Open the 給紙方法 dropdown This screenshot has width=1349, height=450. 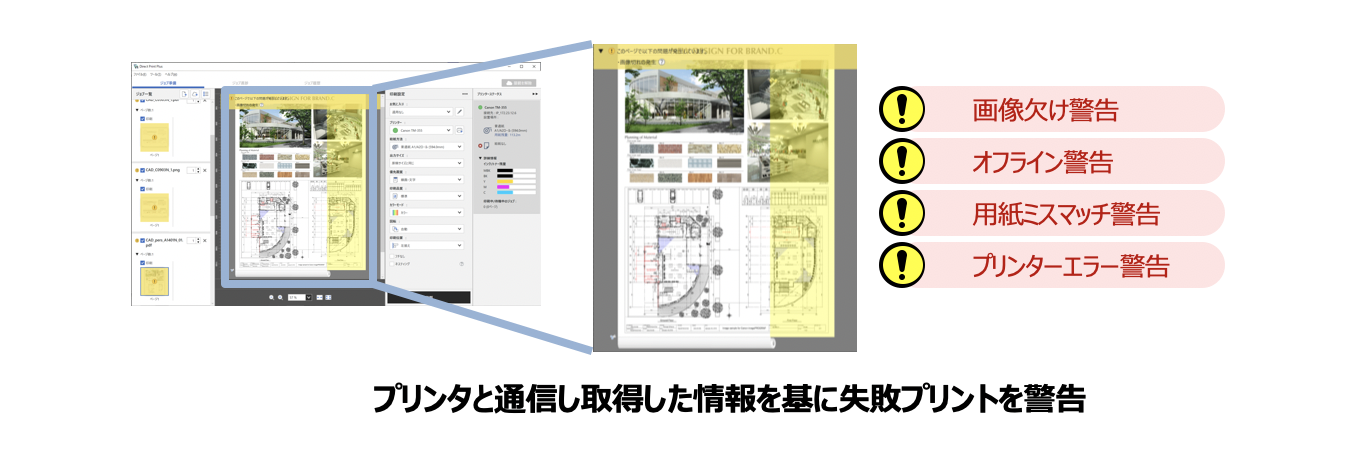click(x=429, y=147)
